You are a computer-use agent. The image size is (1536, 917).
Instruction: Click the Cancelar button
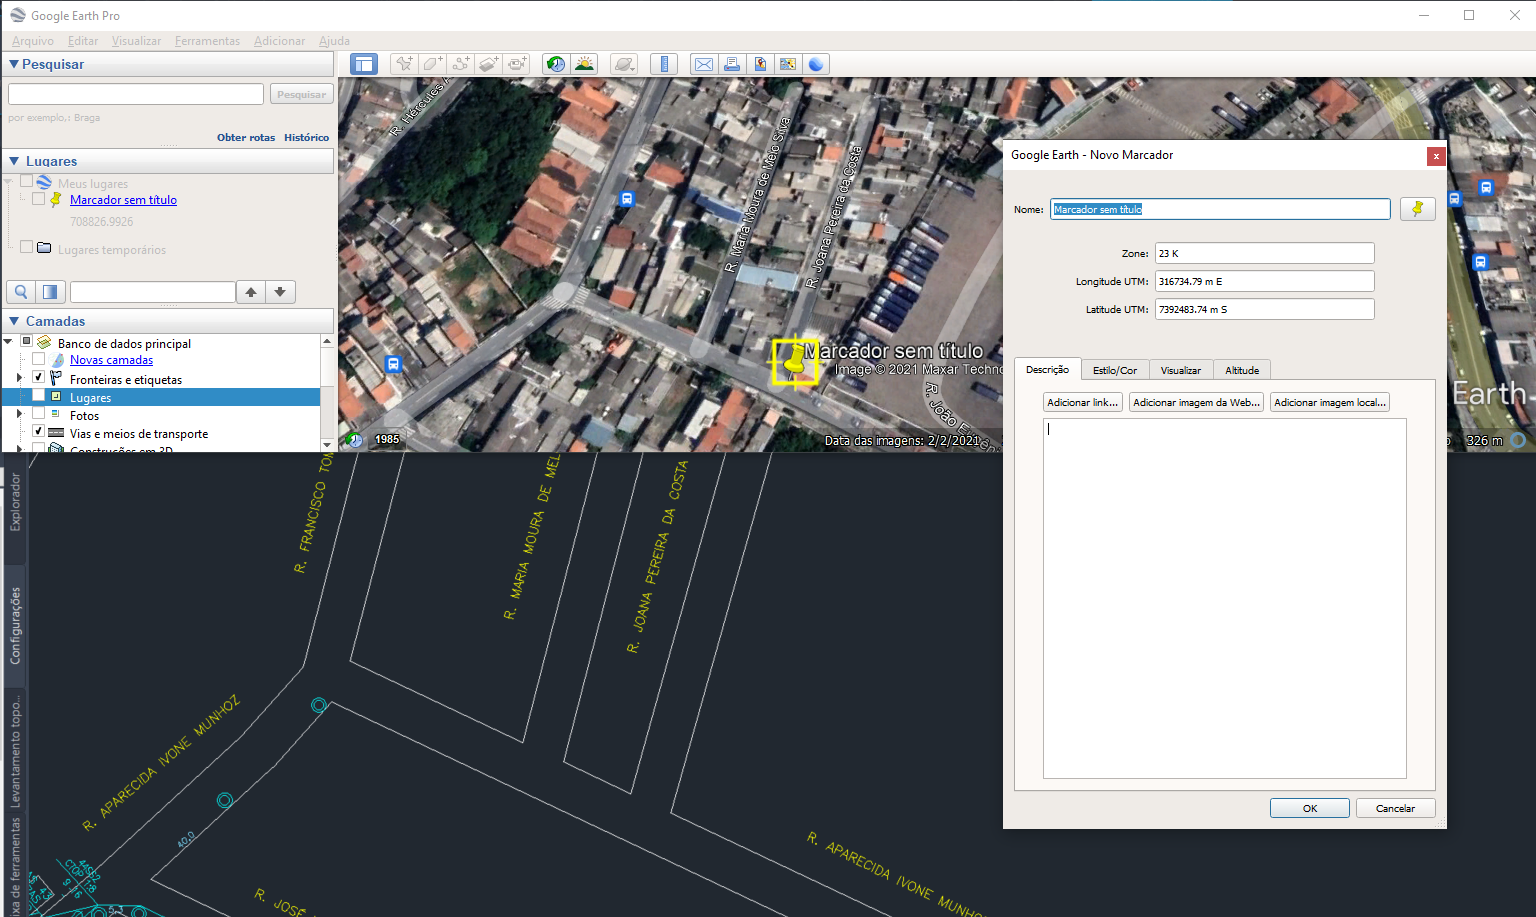coord(1395,808)
